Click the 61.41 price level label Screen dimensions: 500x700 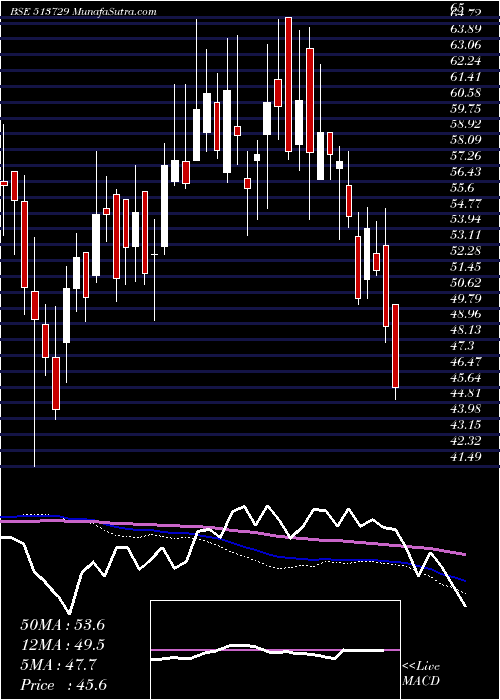pyautogui.click(x=466, y=77)
